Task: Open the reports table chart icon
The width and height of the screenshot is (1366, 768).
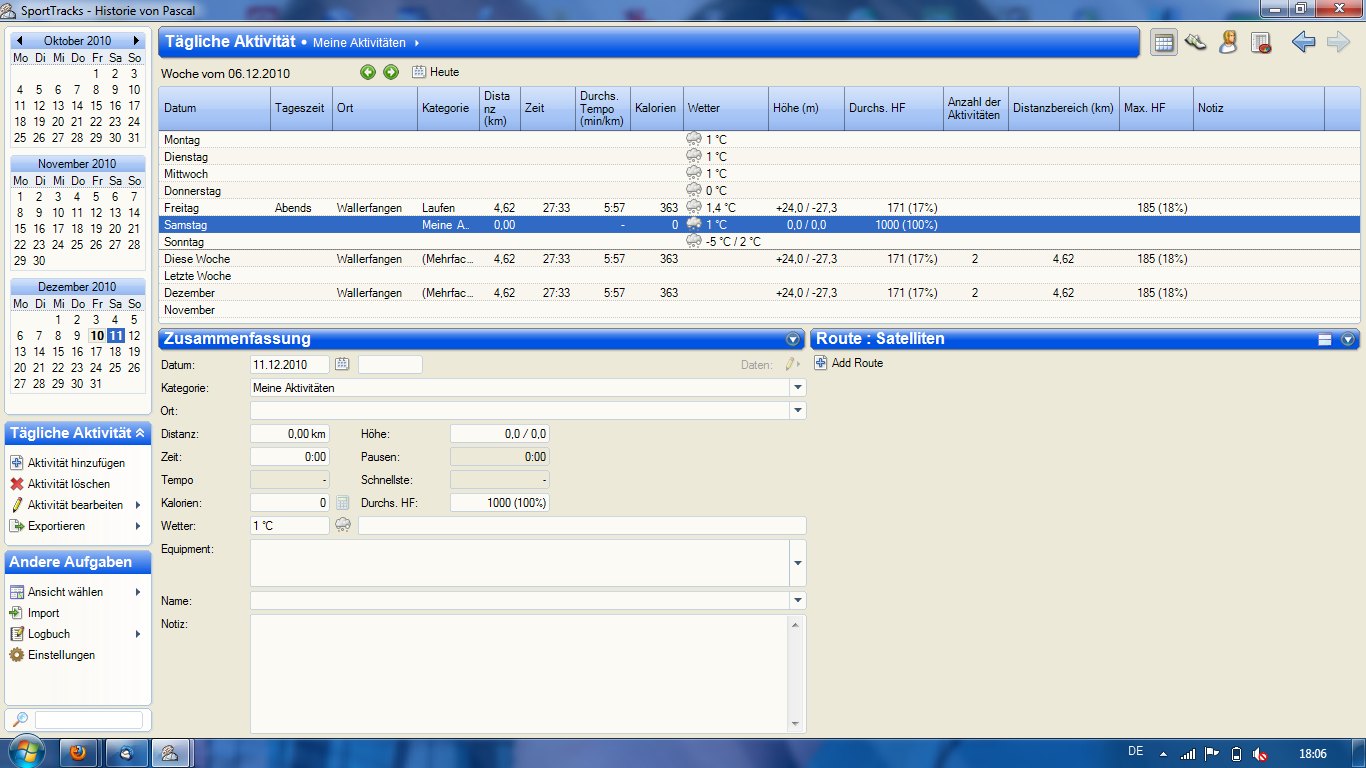Action: tap(1261, 42)
